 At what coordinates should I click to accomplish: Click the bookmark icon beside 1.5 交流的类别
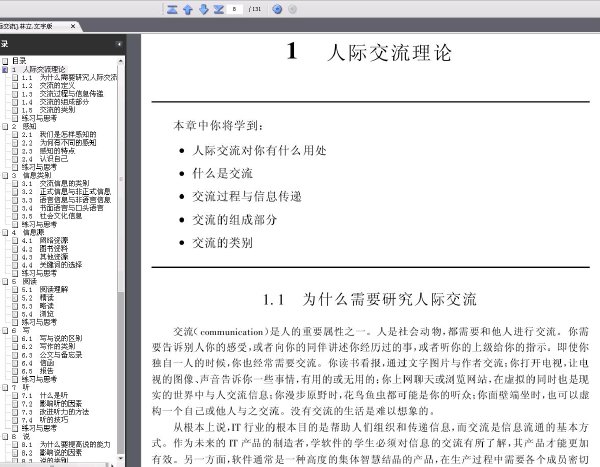[15, 110]
